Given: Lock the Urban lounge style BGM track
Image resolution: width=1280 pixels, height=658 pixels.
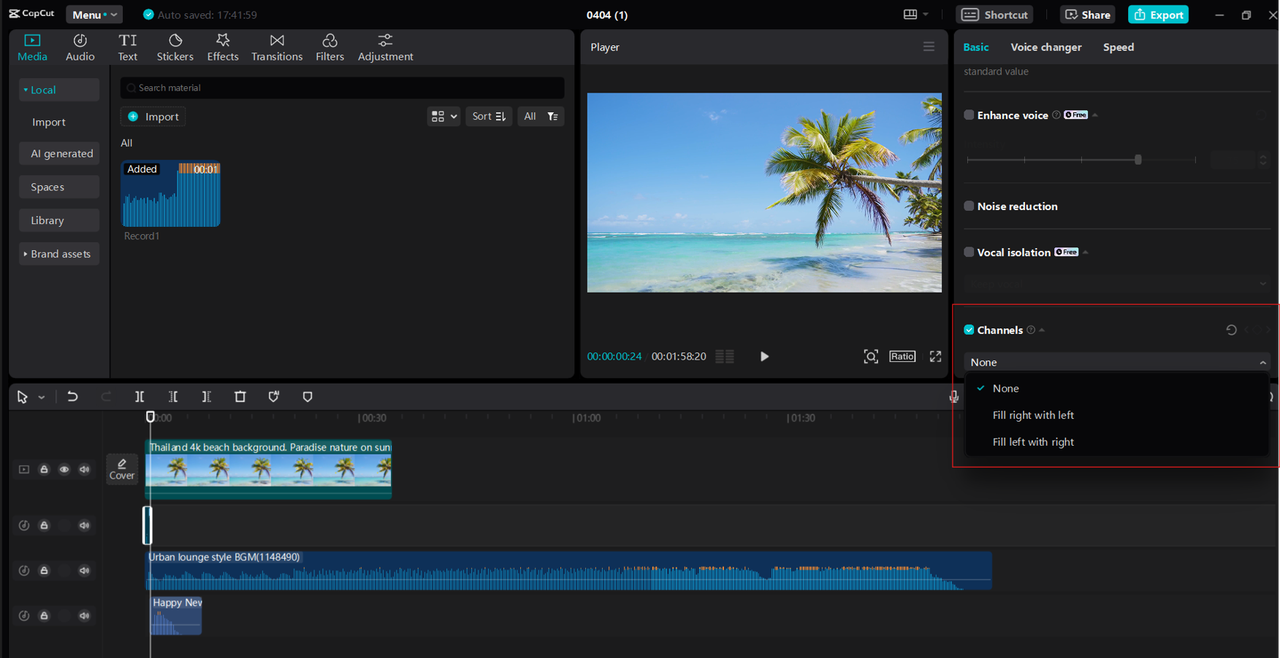Looking at the screenshot, I should (x=44, y=571).
